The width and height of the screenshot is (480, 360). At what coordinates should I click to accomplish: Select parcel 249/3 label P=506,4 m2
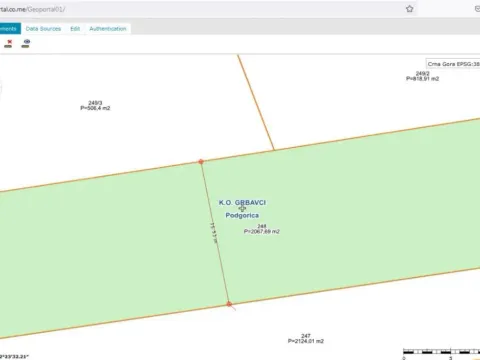(95, 108)
